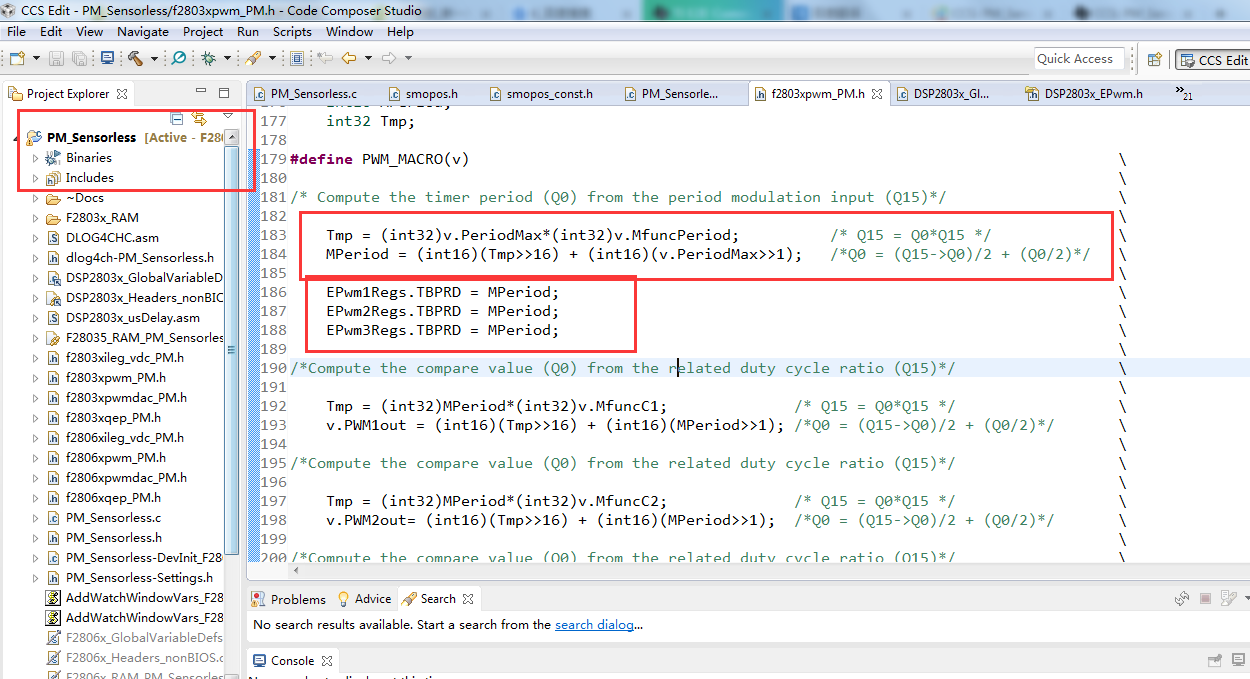
Task: Show hidden editor tabs overflow list
Action: (1186, 94)
